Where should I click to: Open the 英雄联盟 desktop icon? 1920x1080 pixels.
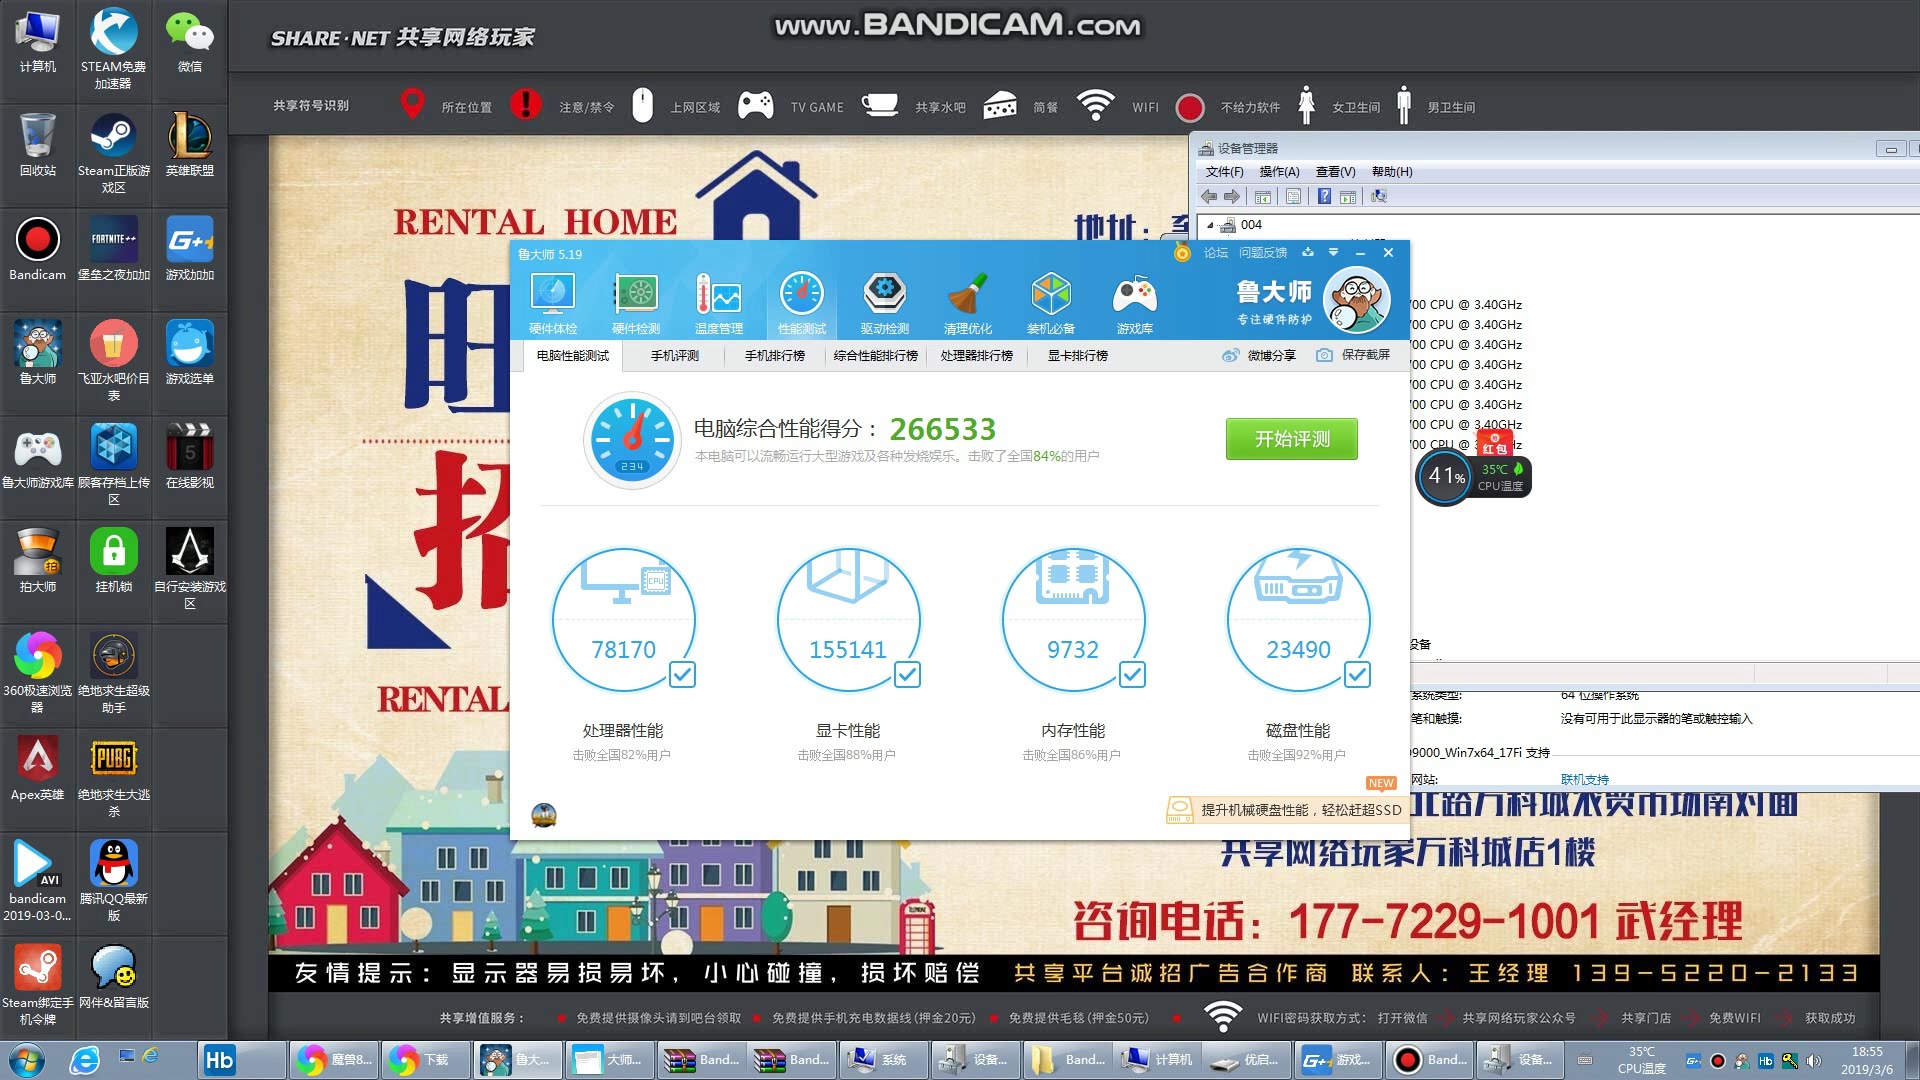coord(189,145)
